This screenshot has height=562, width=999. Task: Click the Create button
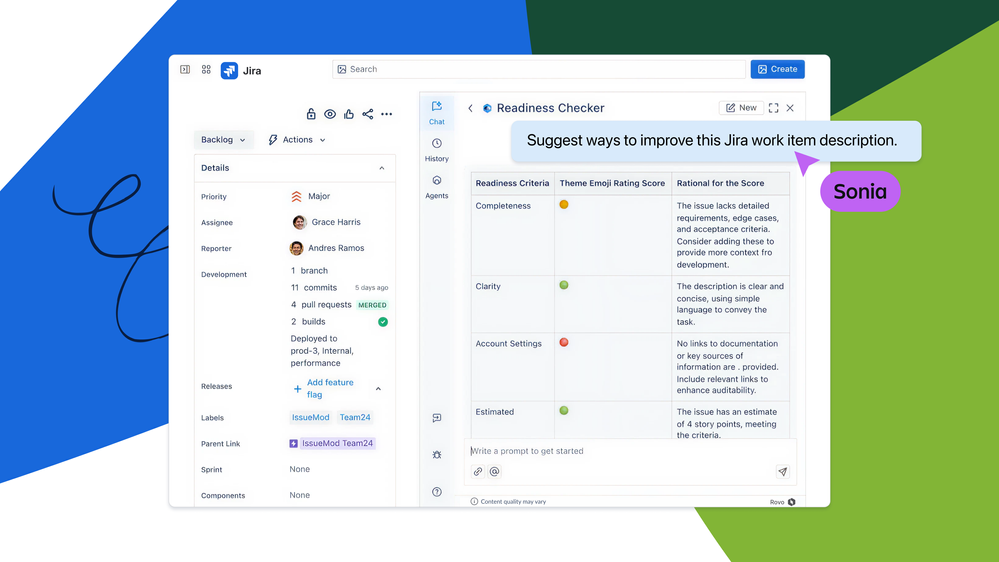pyautogui.click(x=777, y=69)
